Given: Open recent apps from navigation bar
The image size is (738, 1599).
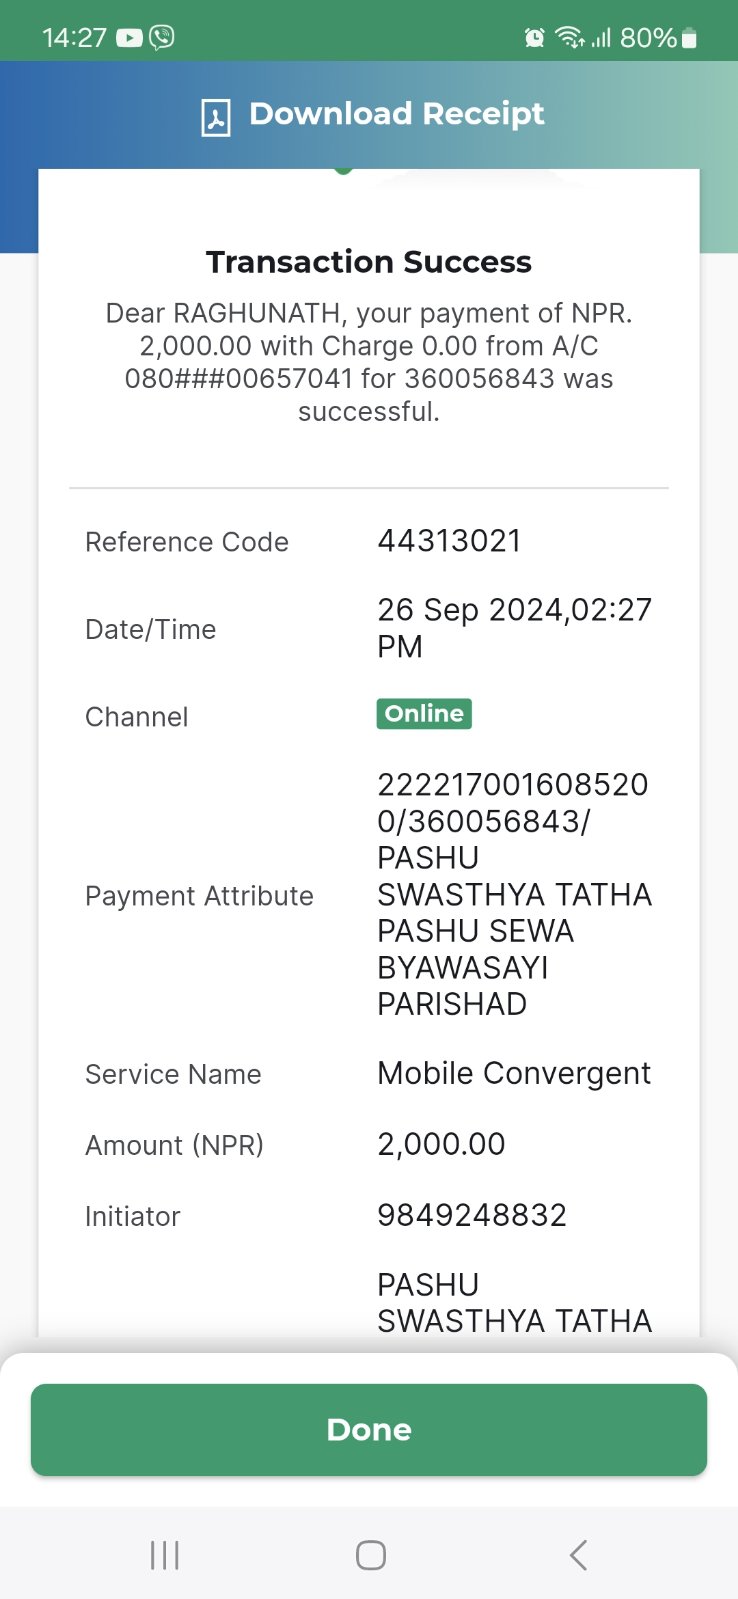Looking at the screenshot, I should [165, 1555].
